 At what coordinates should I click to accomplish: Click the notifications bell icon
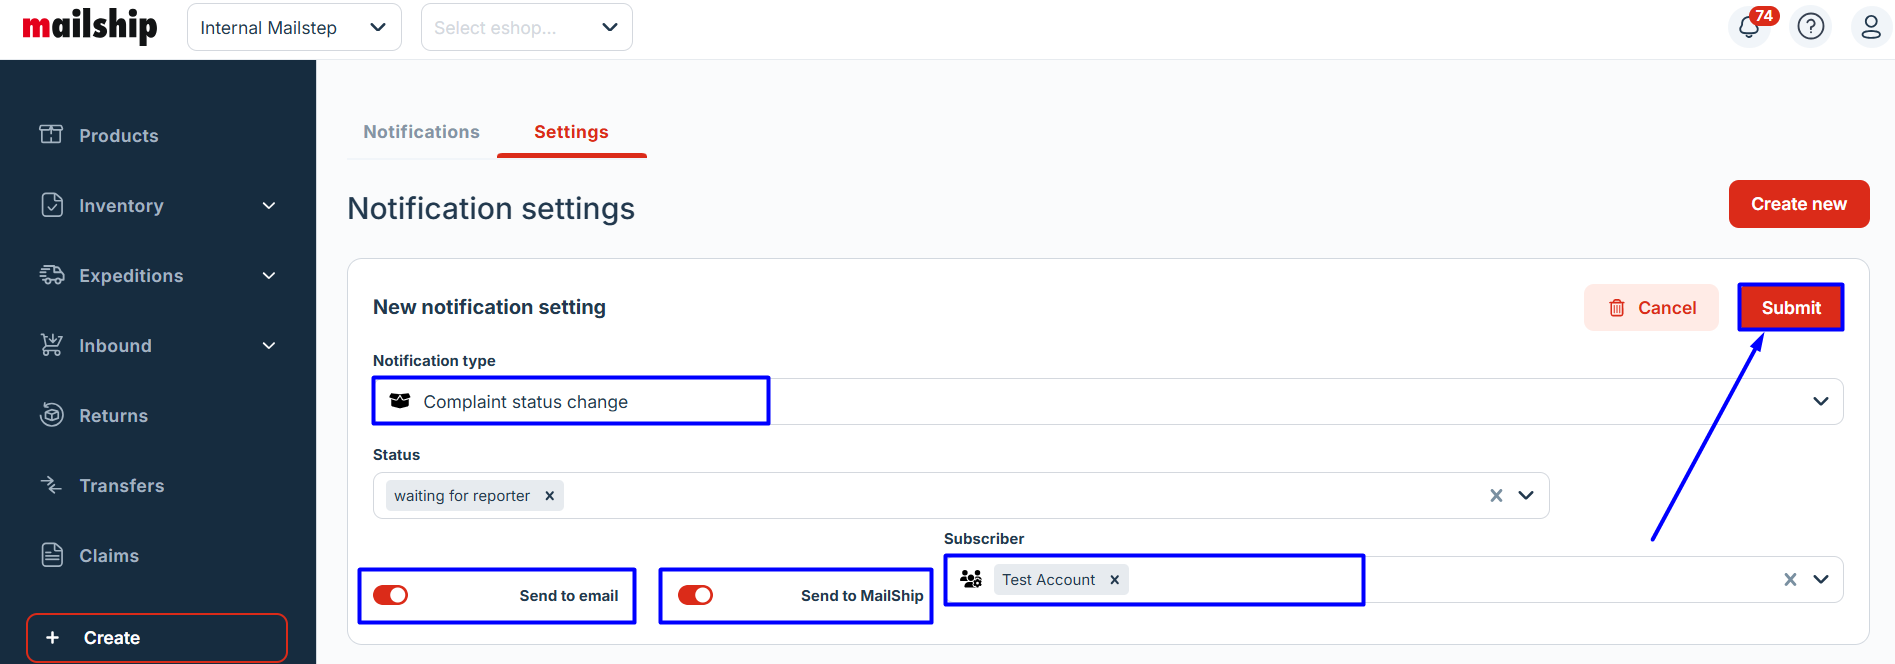1749,27
